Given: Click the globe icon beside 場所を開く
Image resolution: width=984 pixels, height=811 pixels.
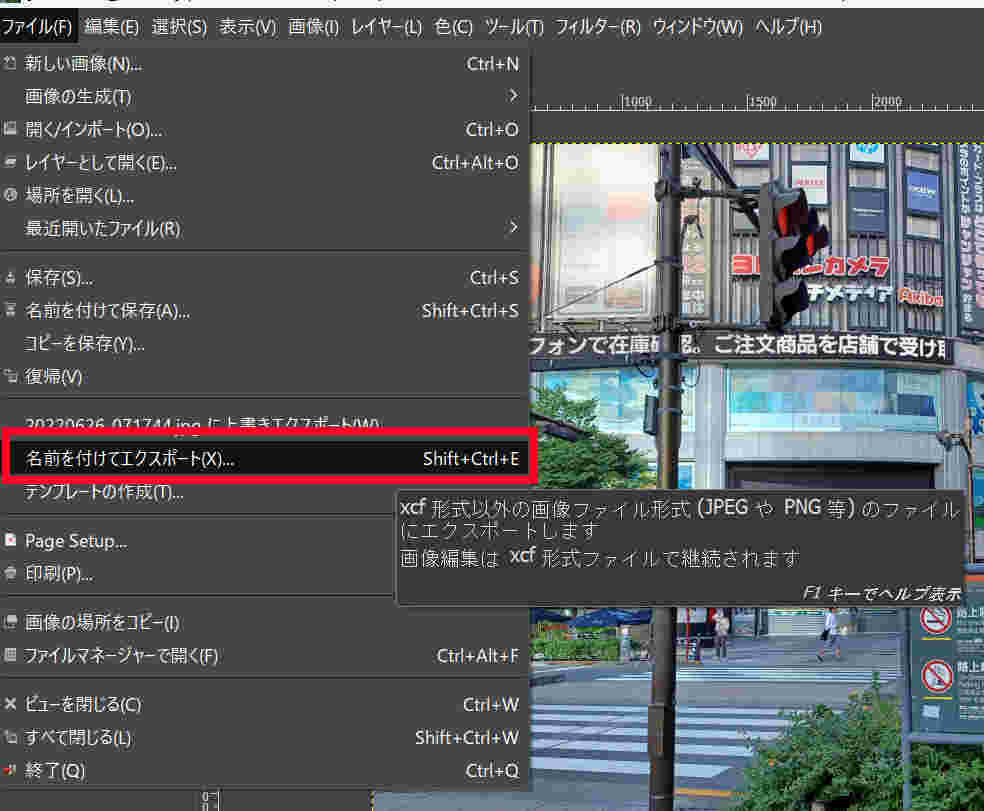Looking at the screenshot, I should pyautogui.click(x=10, y=196).
